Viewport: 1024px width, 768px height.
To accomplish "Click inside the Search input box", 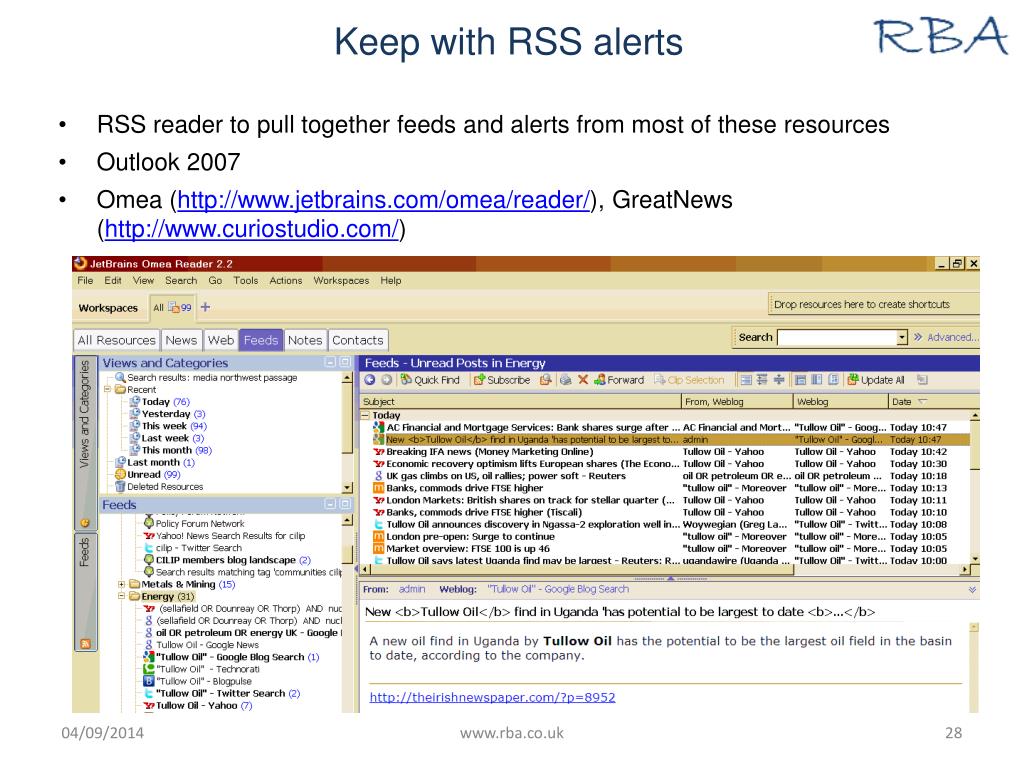I will pos(837,337).
